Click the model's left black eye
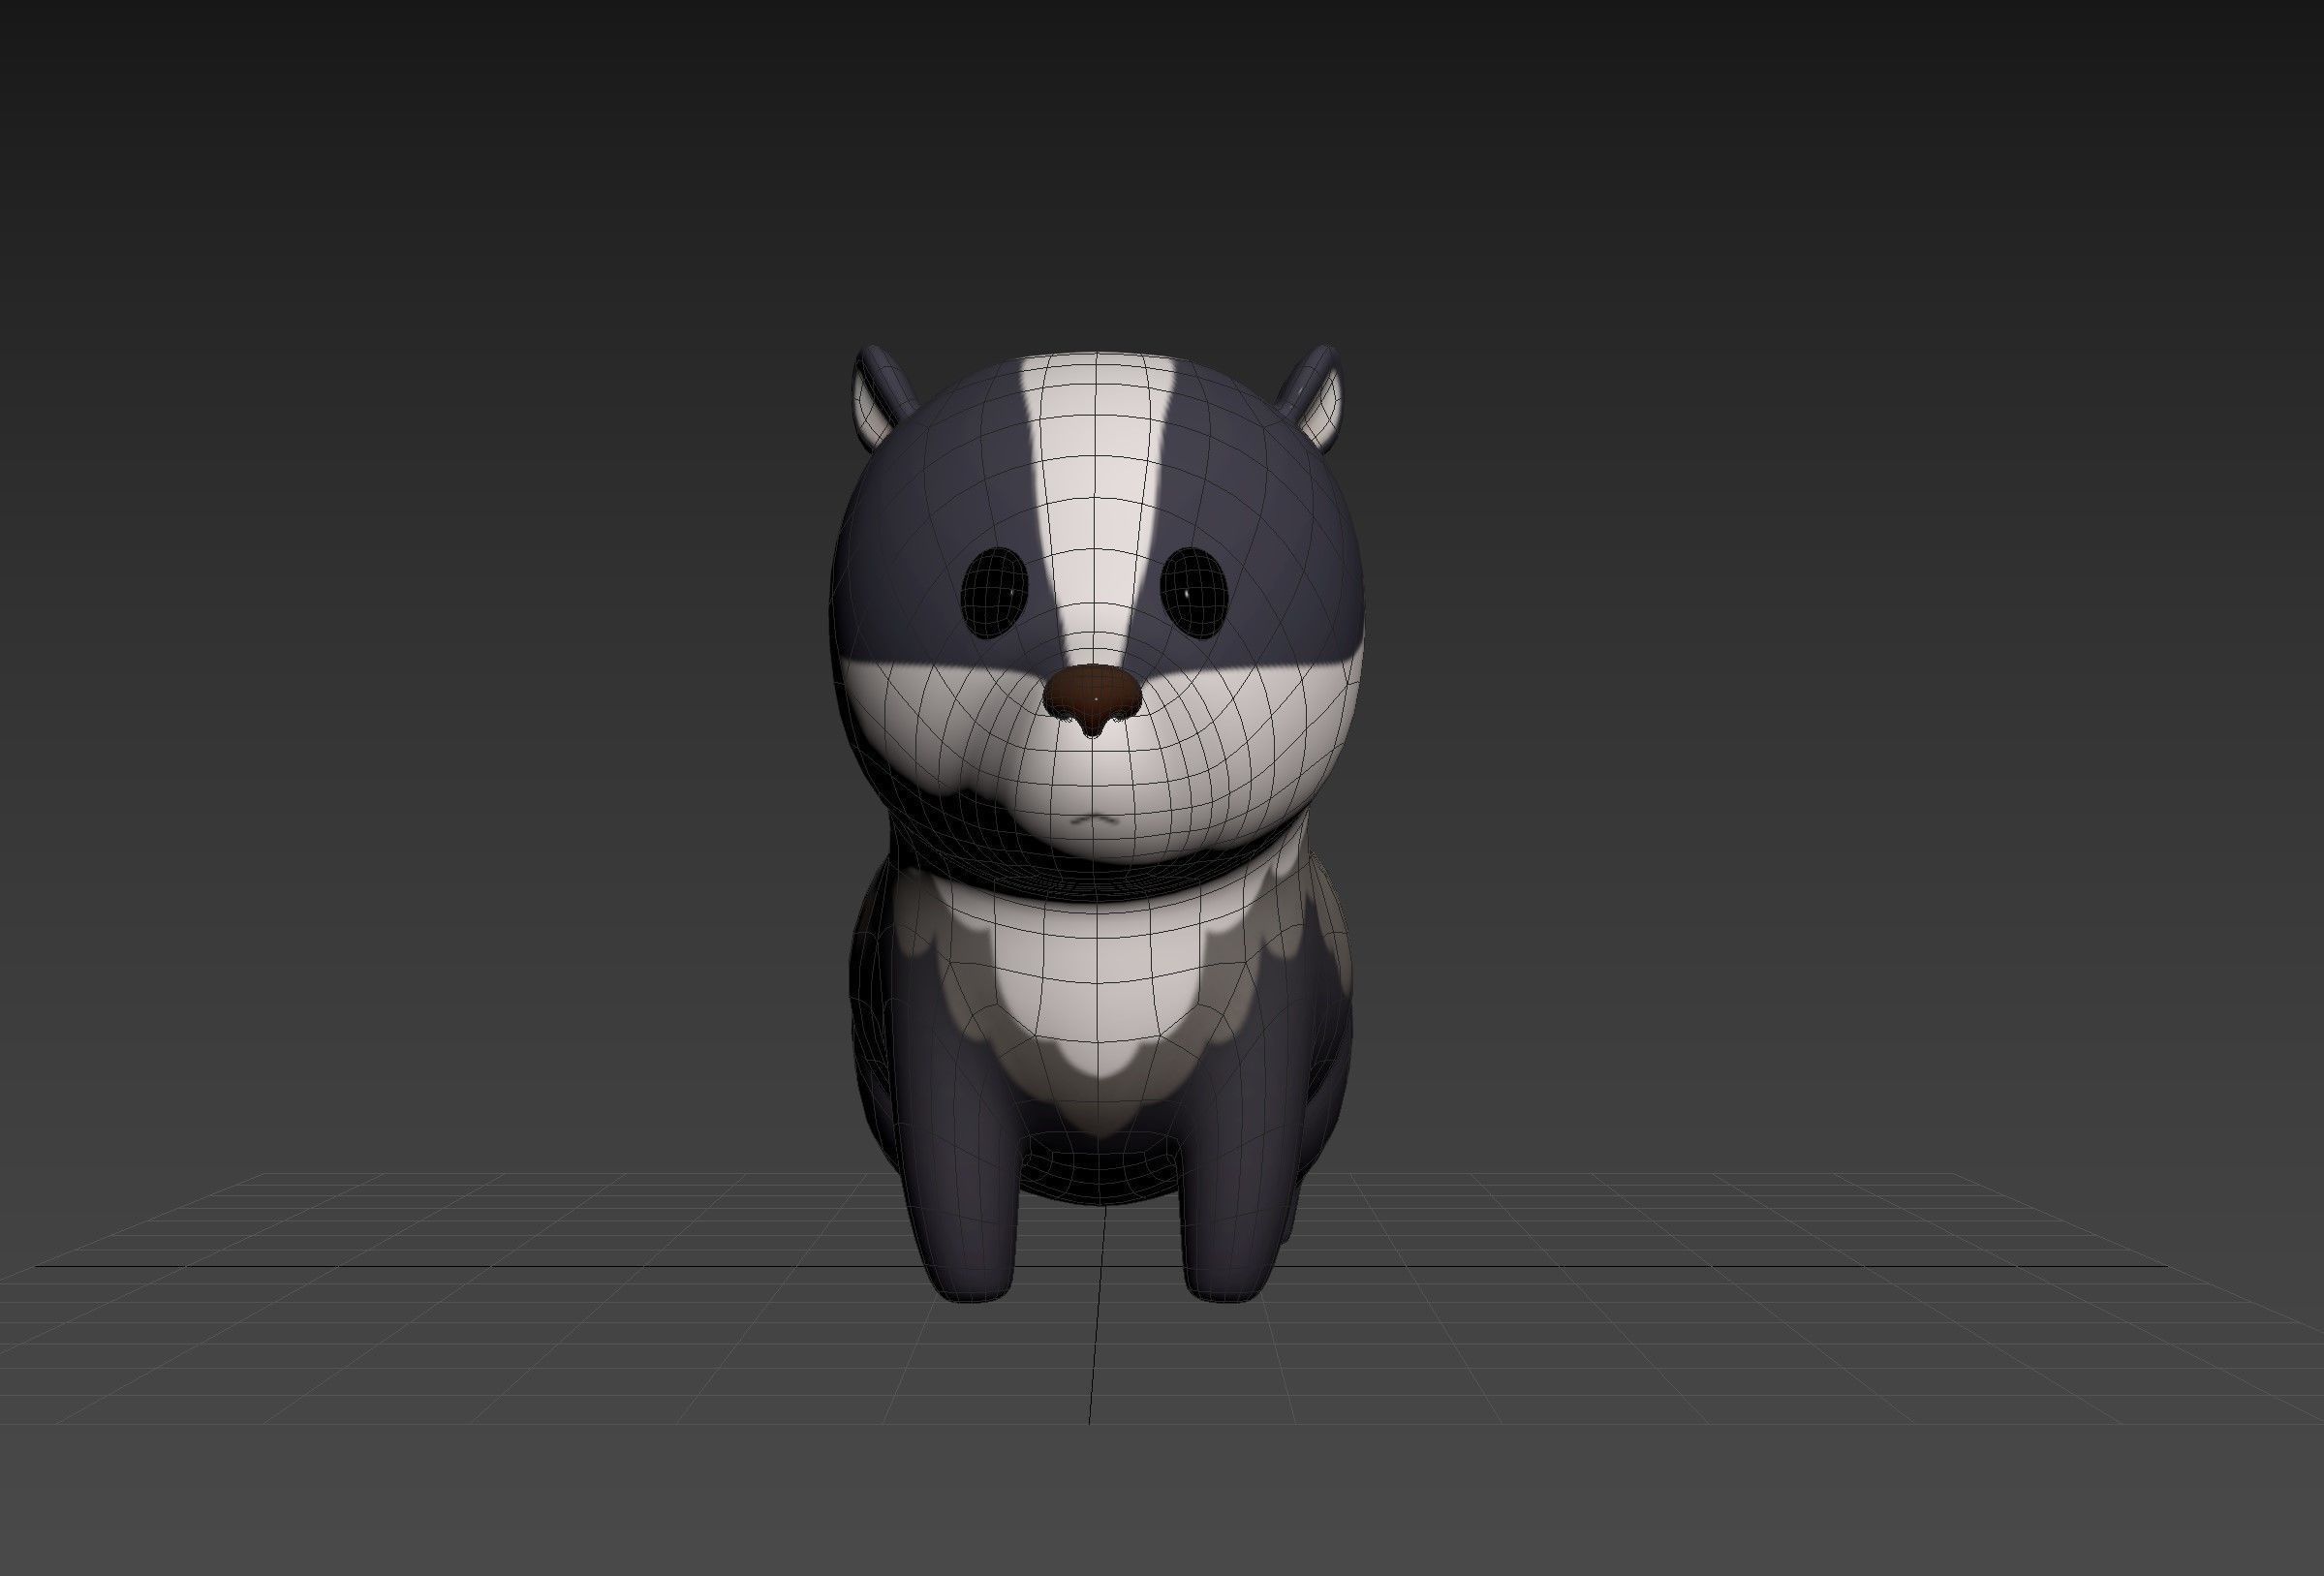 (x=995, y=591)
